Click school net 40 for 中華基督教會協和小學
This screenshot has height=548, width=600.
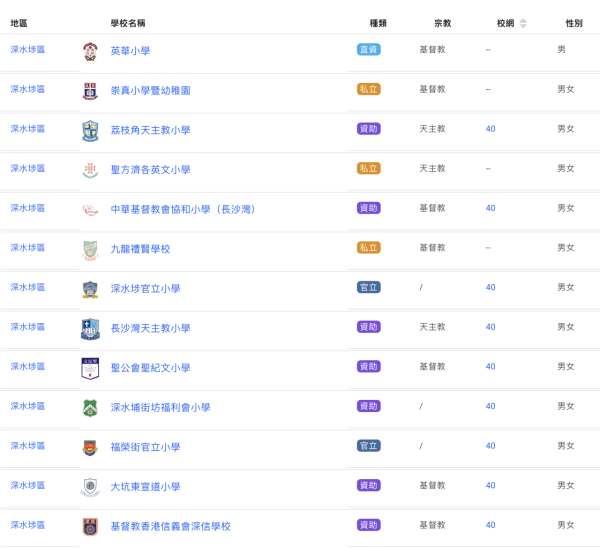tap(490, 208)
